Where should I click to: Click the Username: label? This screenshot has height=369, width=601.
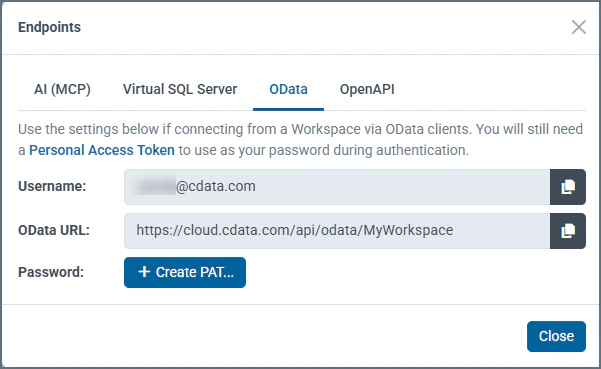click(x=52, y=186)
